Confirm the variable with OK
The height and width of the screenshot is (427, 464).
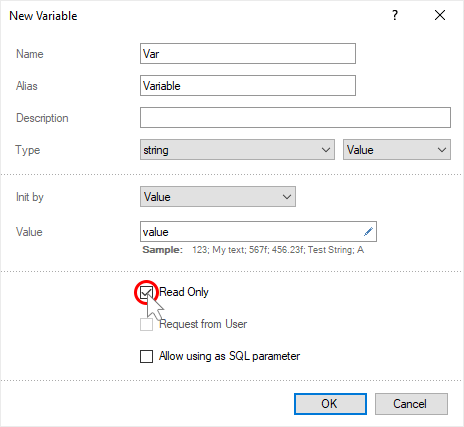coord(330,404)
